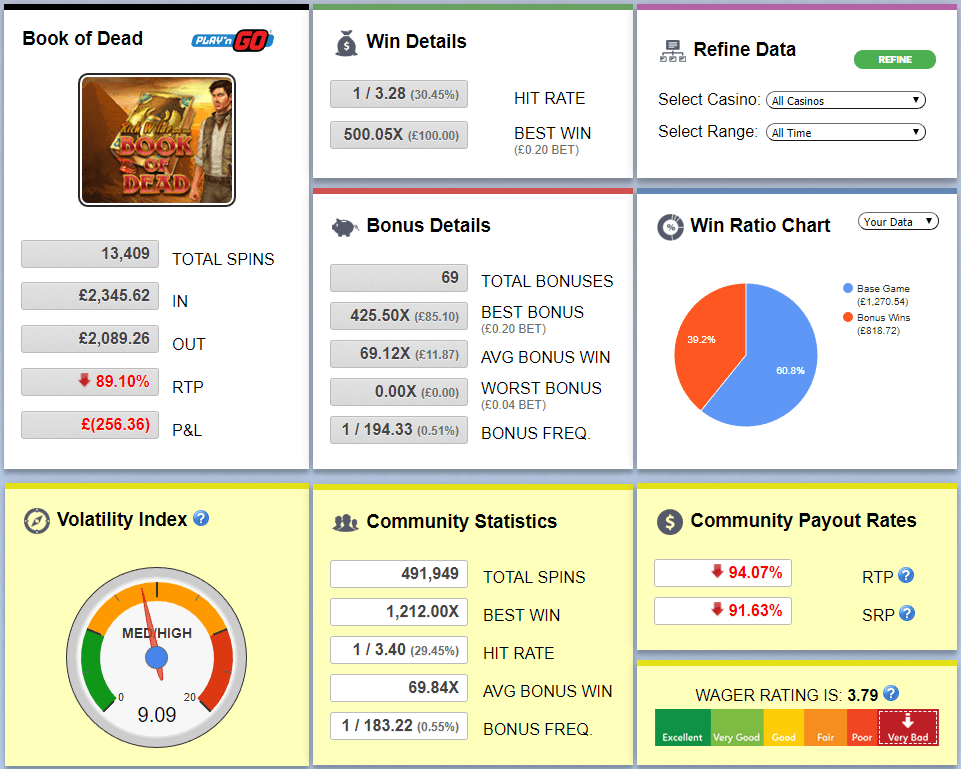Open the Select Range dropdown

pyautogui.click(x=846, y=132)
